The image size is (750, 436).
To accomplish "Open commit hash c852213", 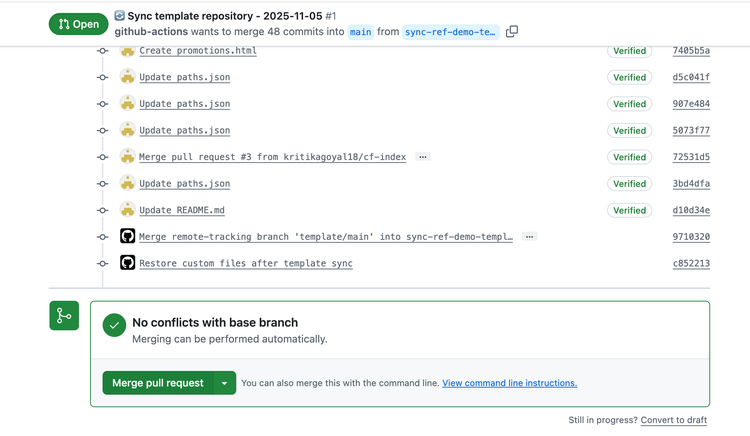I will pyautogui.click(x=691, y=264).
